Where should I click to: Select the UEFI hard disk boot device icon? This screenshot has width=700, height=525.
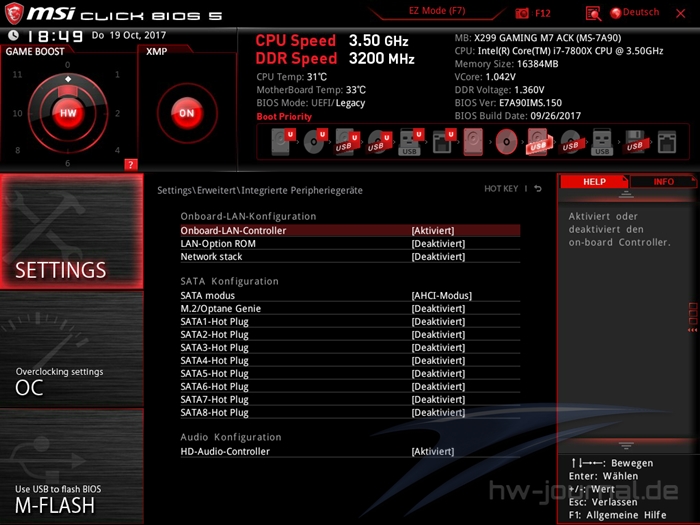[x=283, y=142]
